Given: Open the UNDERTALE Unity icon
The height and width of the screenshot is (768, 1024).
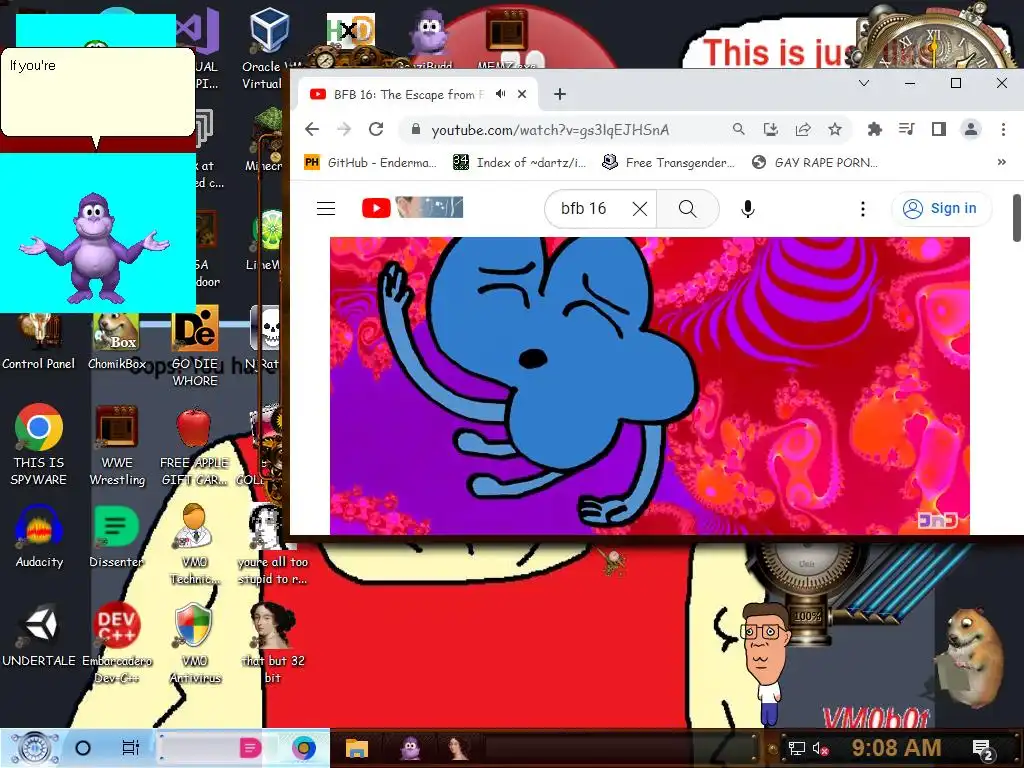Looking at the screenshot, I should click(39, 634).
